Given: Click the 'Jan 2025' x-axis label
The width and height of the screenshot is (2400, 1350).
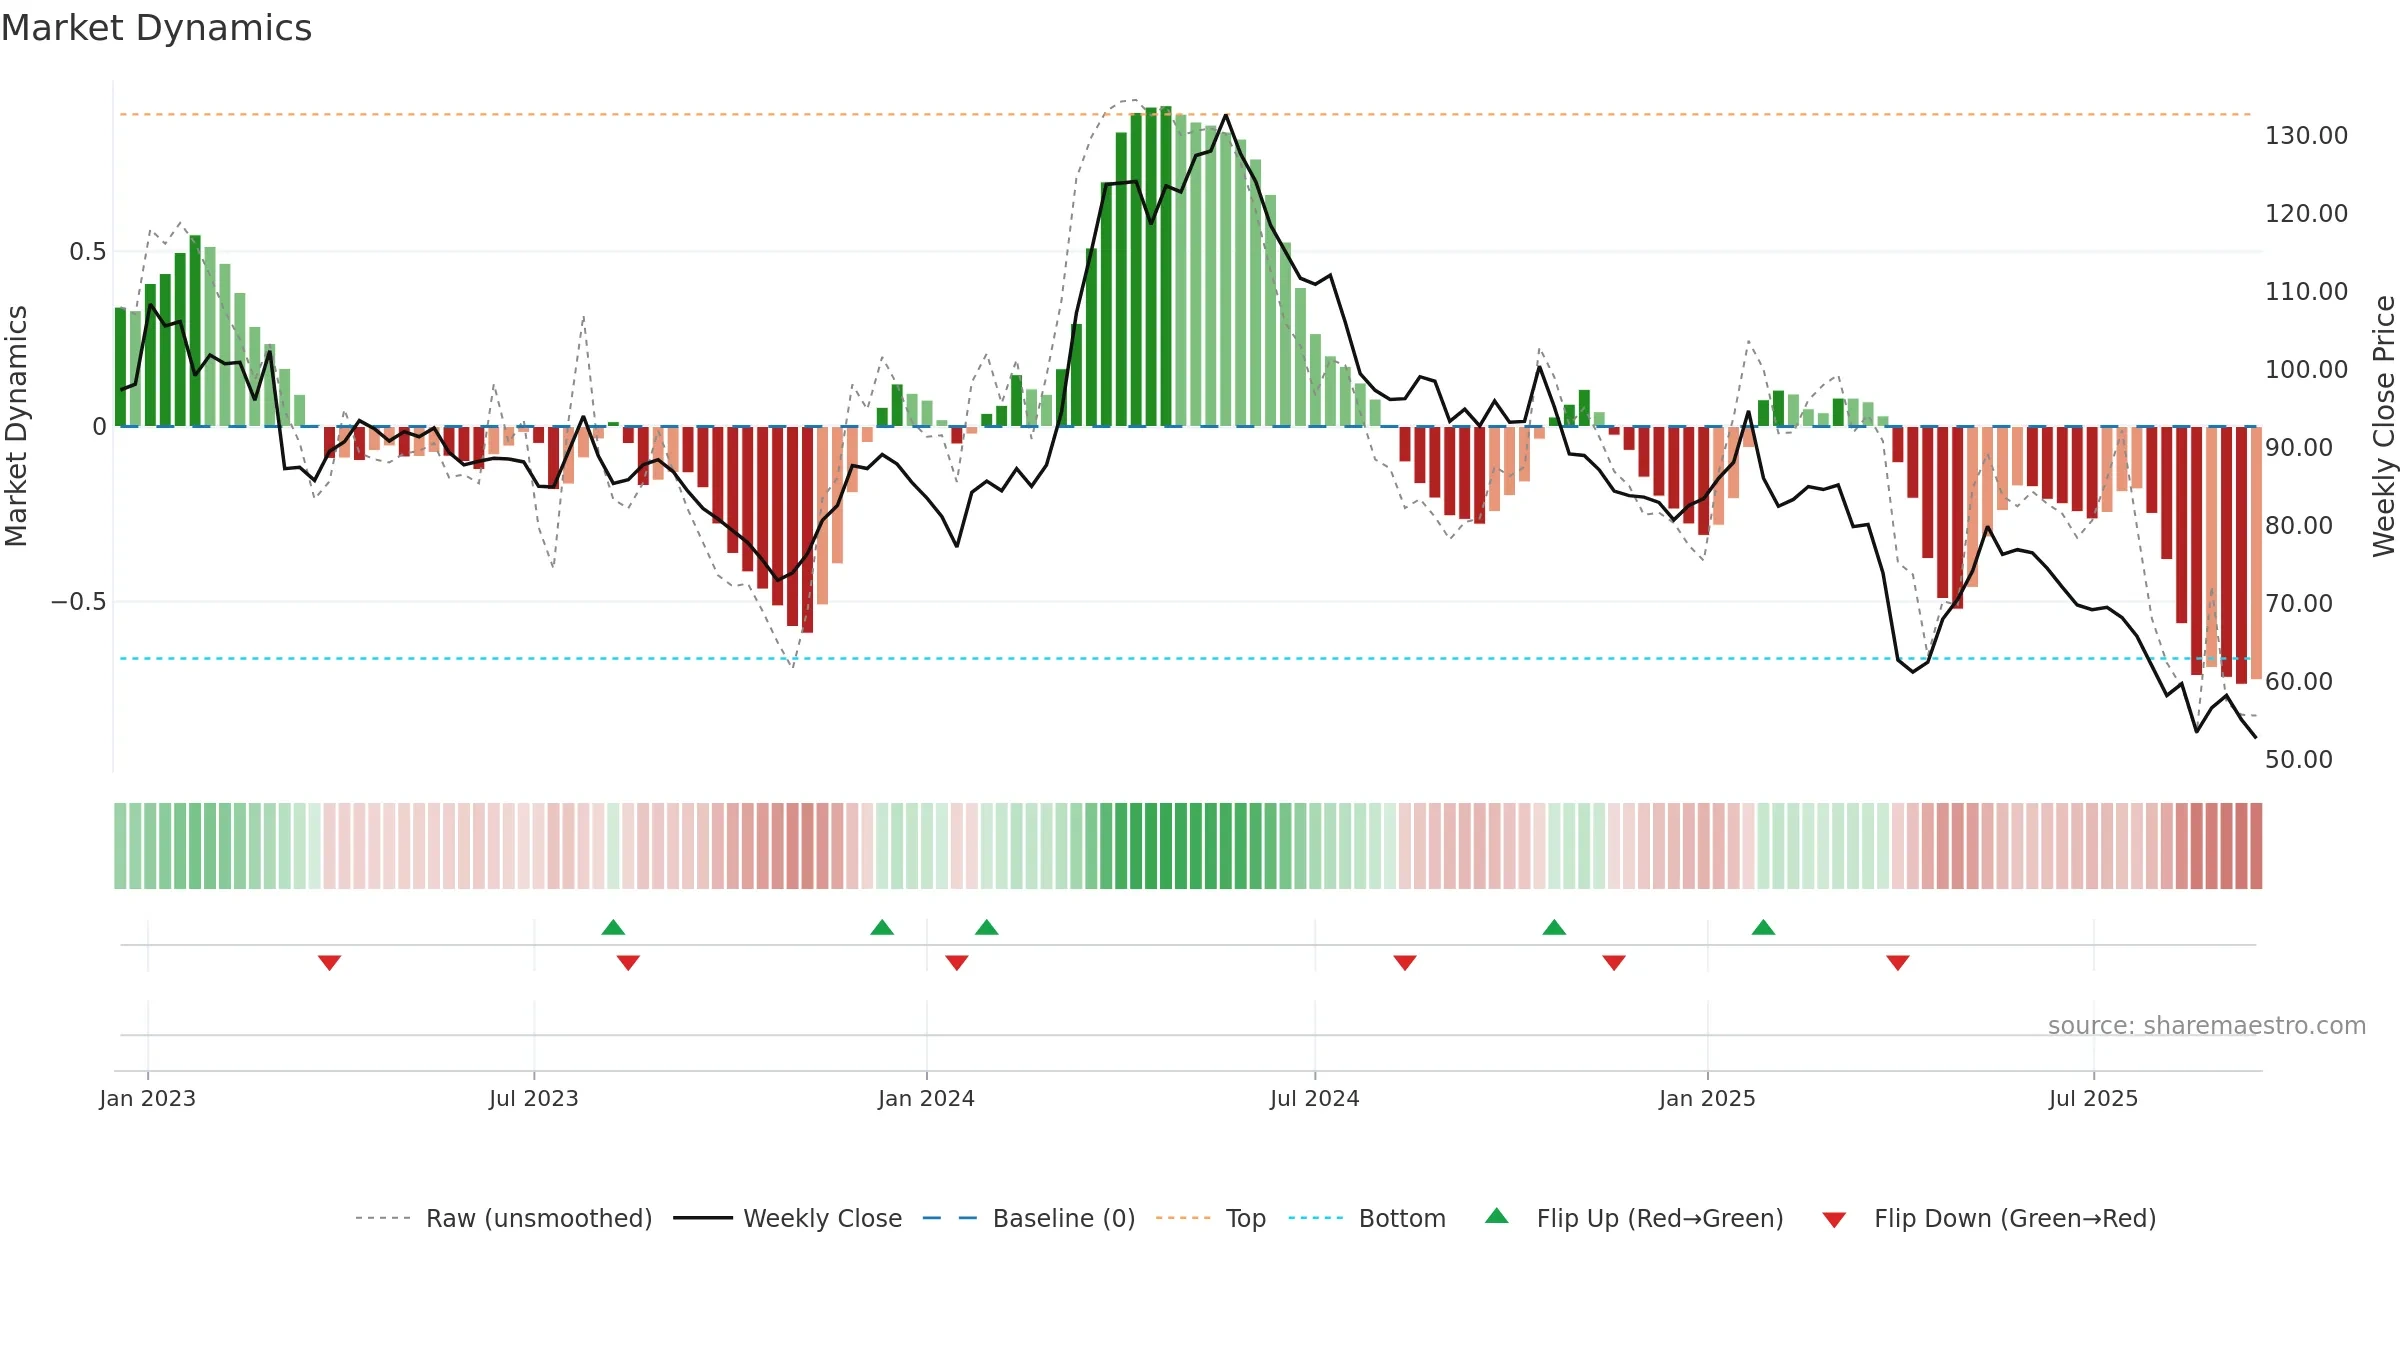Looking at the screenshot, I should point(1708,1099).
